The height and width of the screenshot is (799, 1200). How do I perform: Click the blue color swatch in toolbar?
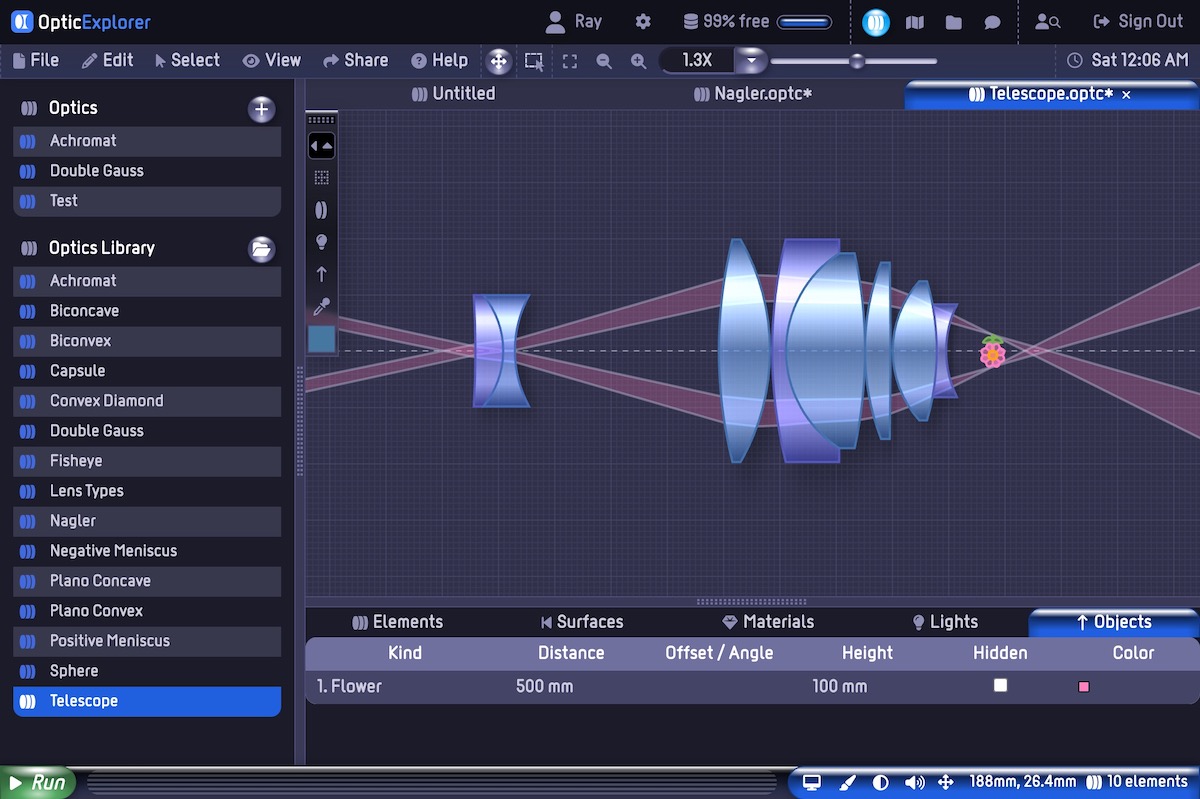(x=321, y=339)
